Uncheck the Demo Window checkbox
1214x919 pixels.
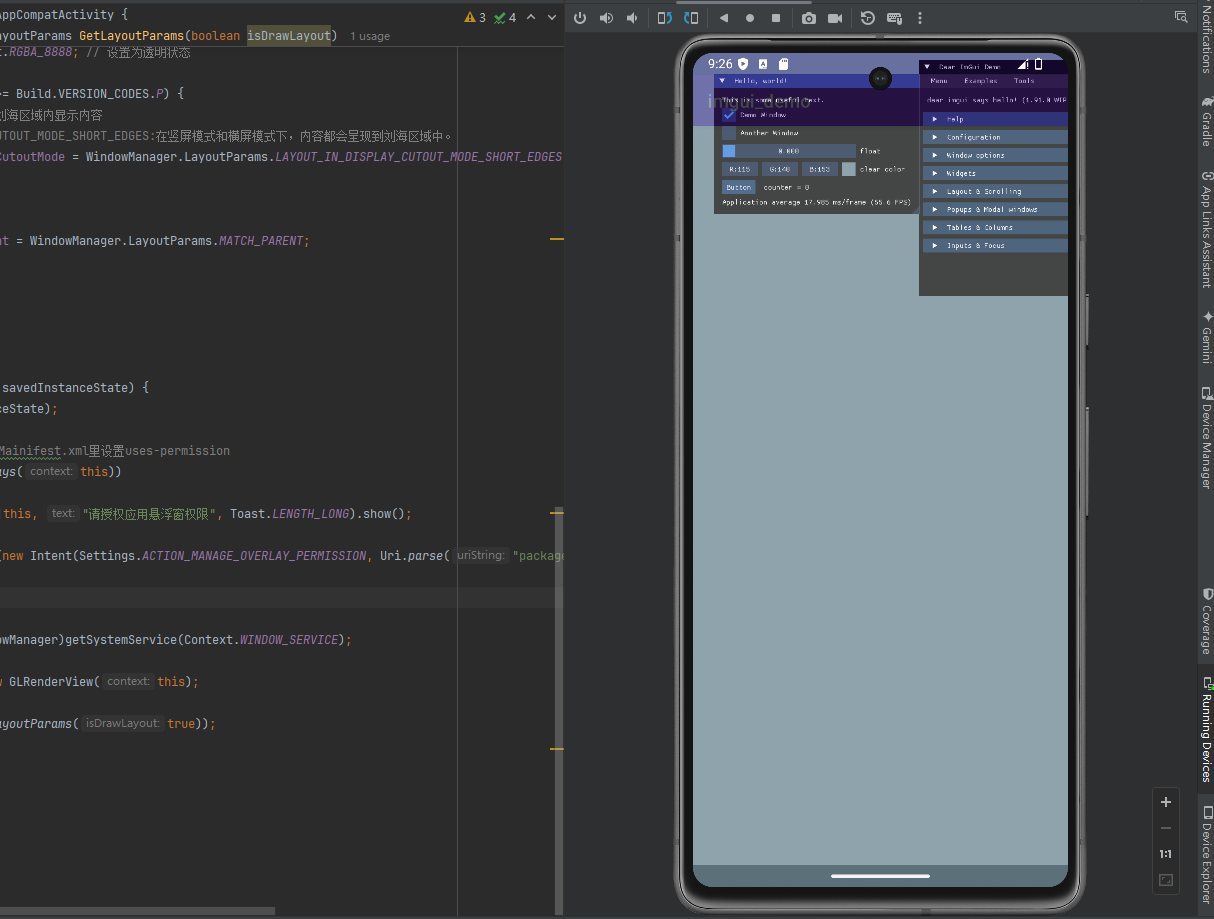click(729, 115)
